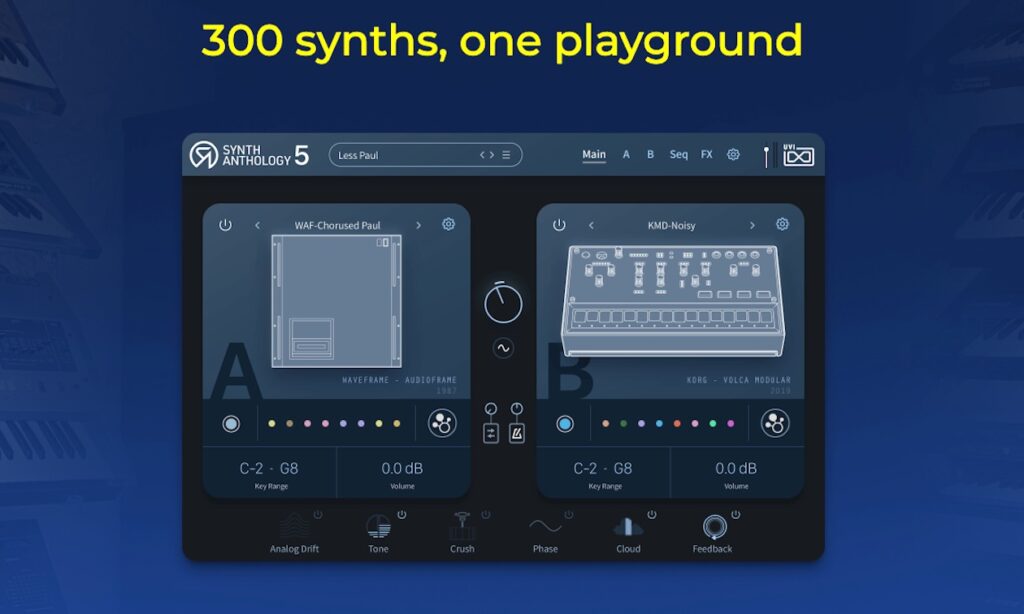Screen dimensions: 1024x614
Task: Select previous sound for WAF-Chorused Paul
Action: pos(257,225)
